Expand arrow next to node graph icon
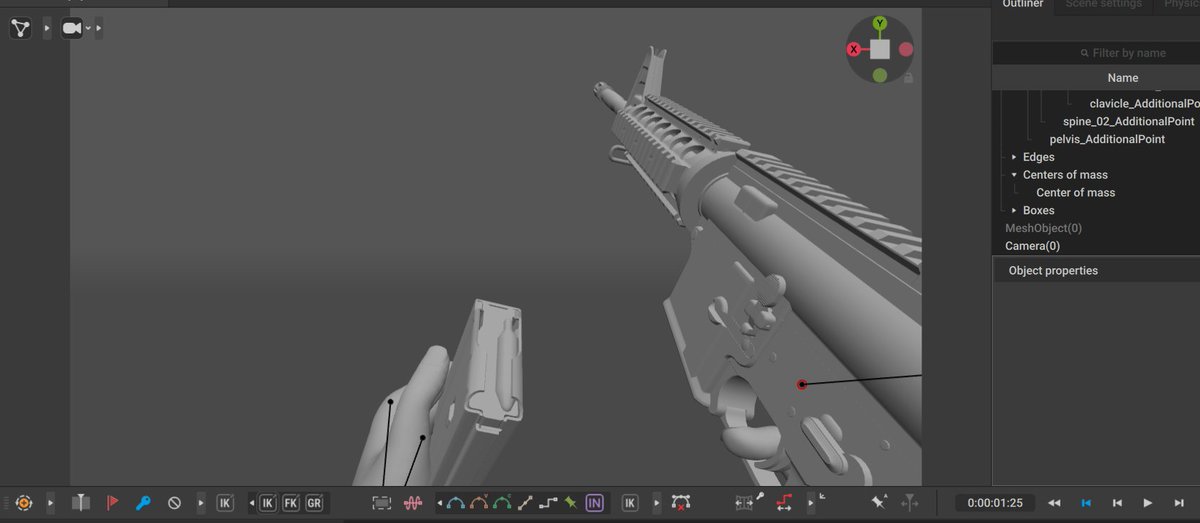The image size is (1200, 523). click(x=46, y=28)
